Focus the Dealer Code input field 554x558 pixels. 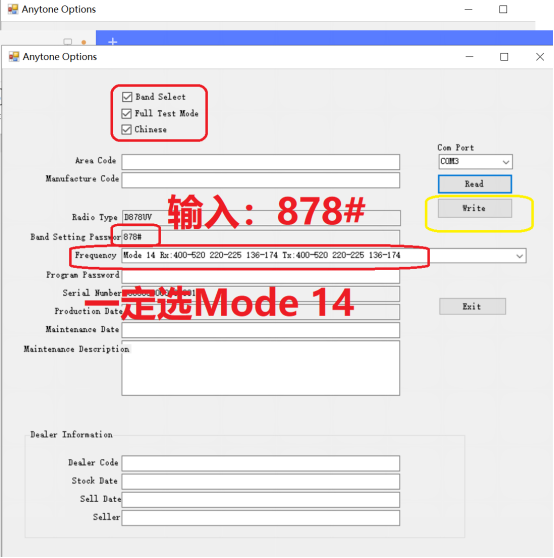click(x=260, y=463)
